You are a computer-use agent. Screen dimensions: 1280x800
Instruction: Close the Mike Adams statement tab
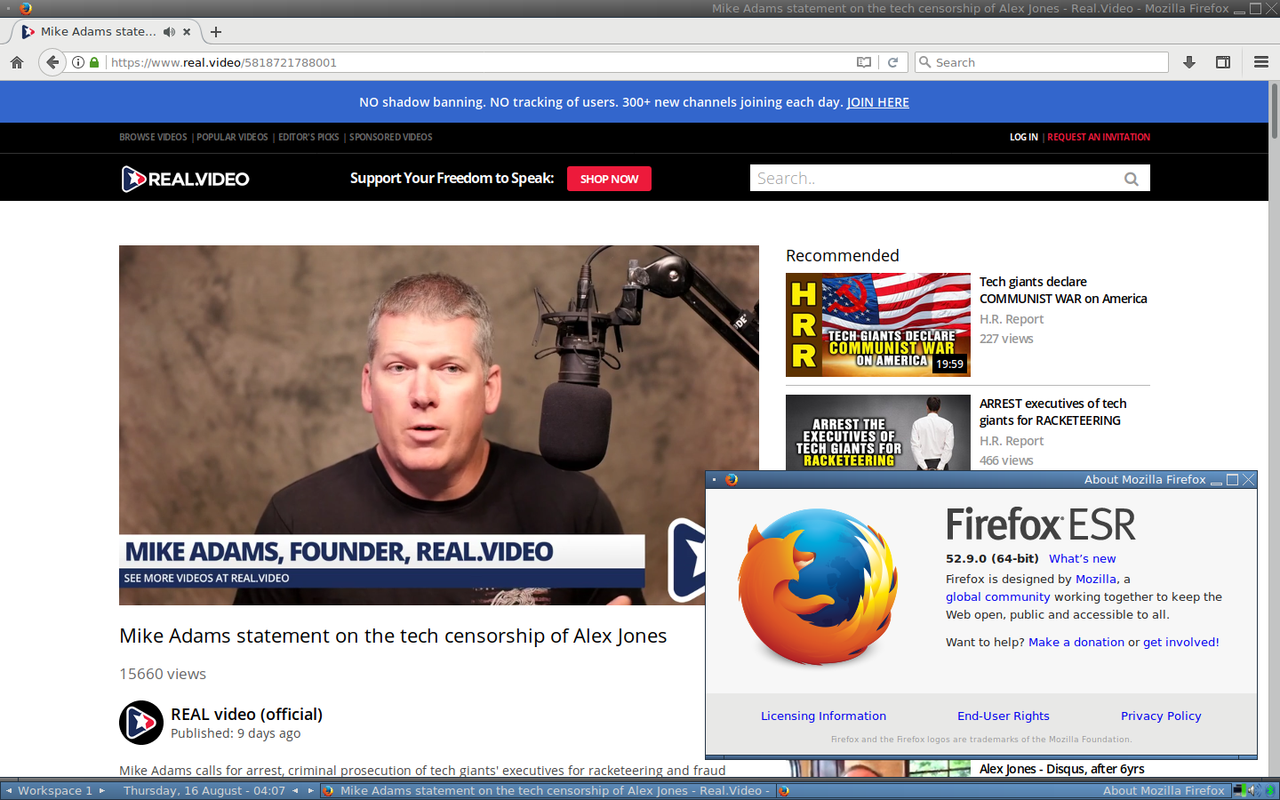point(187,32)
